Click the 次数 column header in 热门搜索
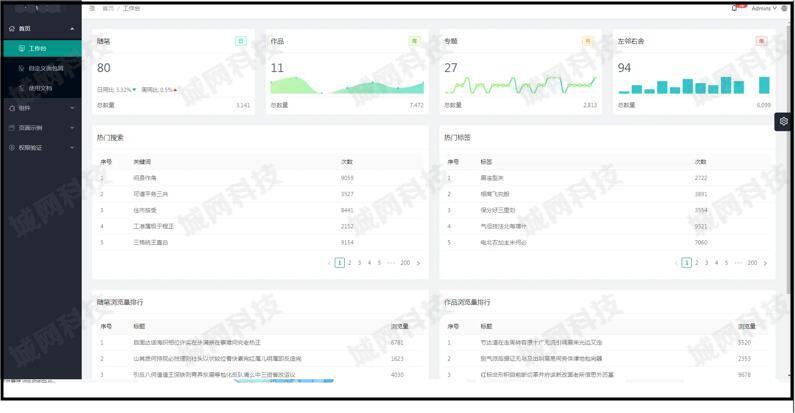The width and height of the screenshot is (795, 413). [347, 162]
